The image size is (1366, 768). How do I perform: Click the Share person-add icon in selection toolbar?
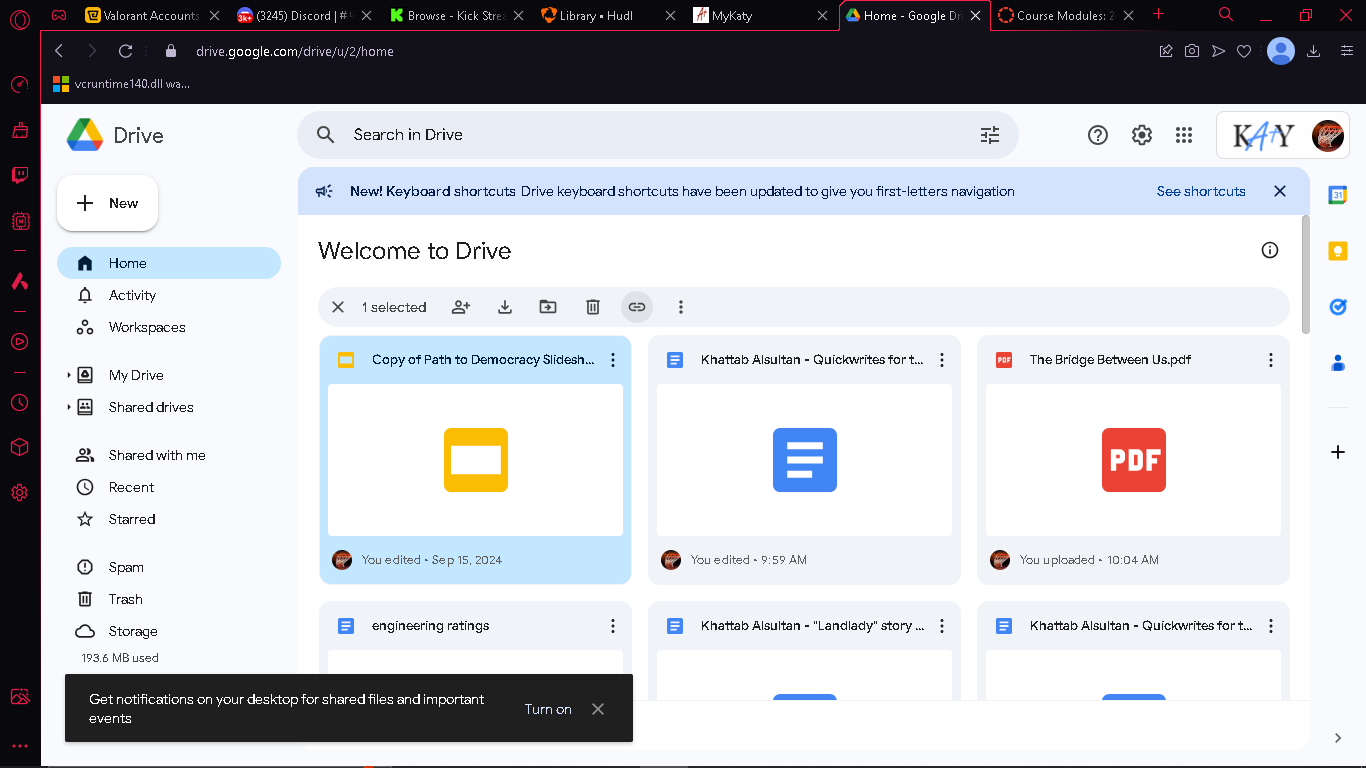(461, 307)
